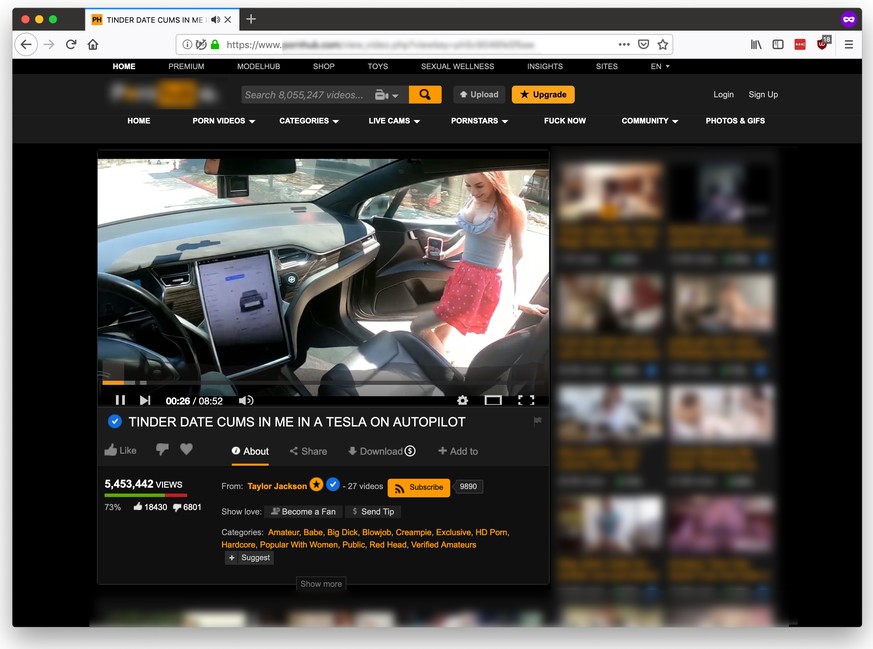Close the current browser tab
The width and height of the screenshot is (873, 649).
point(228,19)
